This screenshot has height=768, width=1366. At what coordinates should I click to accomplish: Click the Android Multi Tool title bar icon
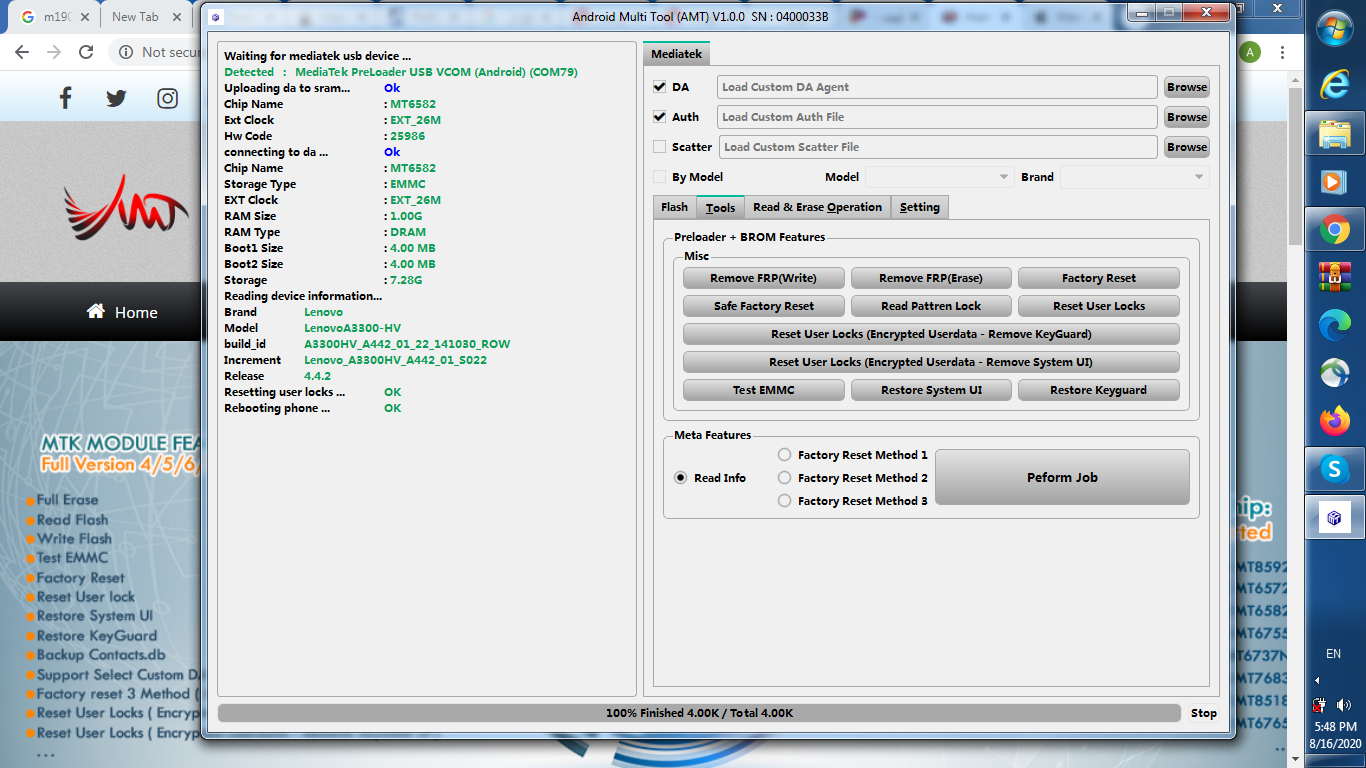click(215, 17)
